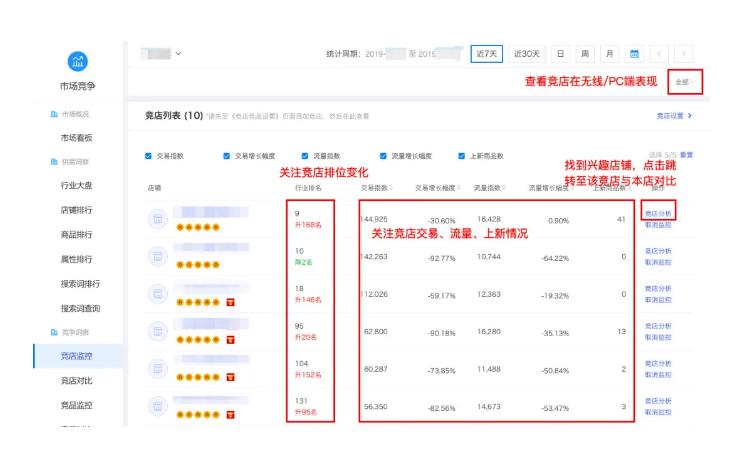The width and height of the screenshot is (731, 461).
Task: Open the calendar date picker icon
Action: pos(634,54)
